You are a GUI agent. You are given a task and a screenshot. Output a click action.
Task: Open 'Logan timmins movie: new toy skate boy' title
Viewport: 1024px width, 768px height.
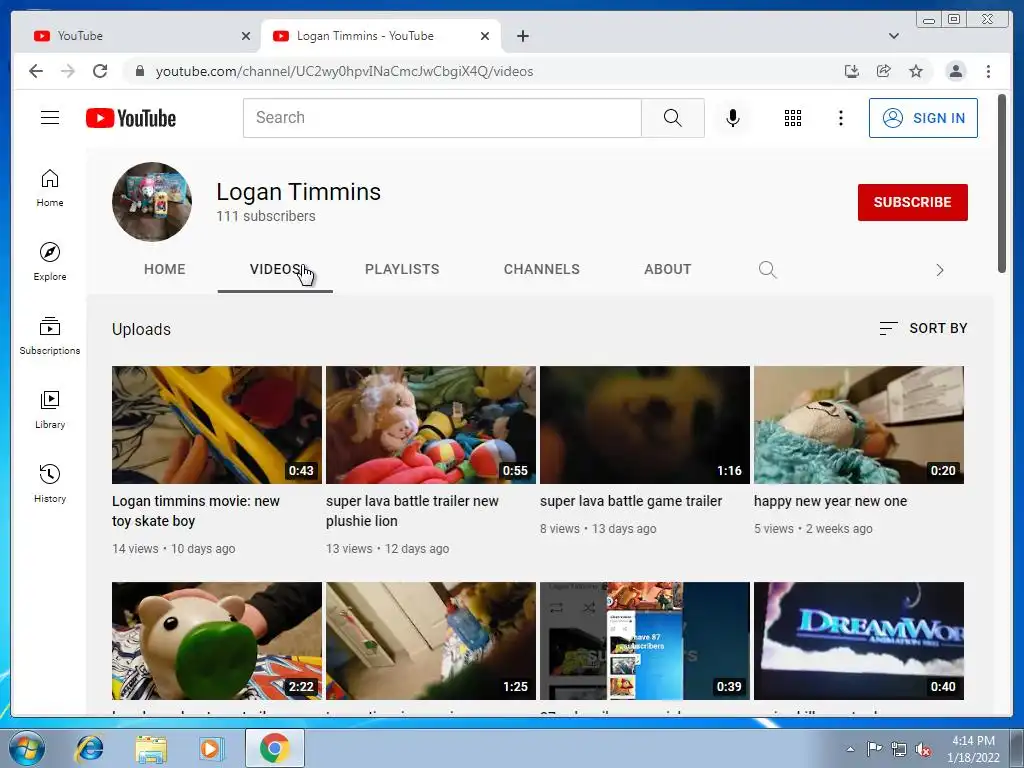click(196, 511)
